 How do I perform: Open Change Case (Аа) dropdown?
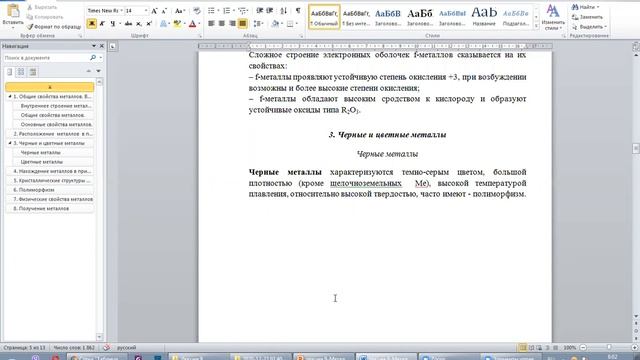[180, 11]
